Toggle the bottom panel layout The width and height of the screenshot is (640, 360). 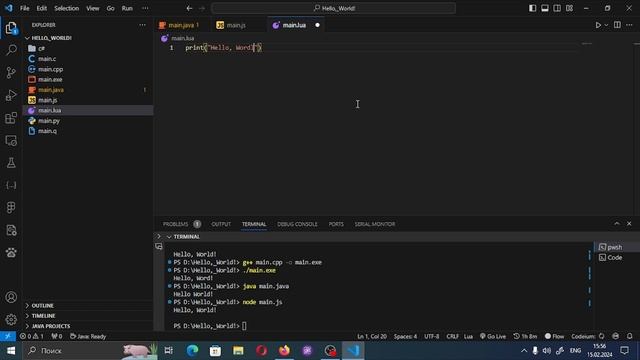[544, 8]
